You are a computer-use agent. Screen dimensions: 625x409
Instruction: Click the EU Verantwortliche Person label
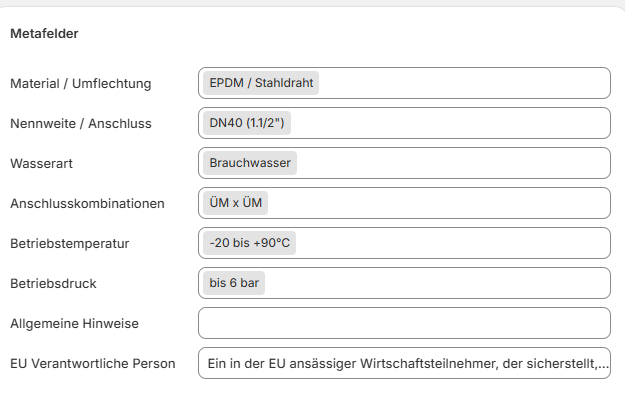[92, 363]
